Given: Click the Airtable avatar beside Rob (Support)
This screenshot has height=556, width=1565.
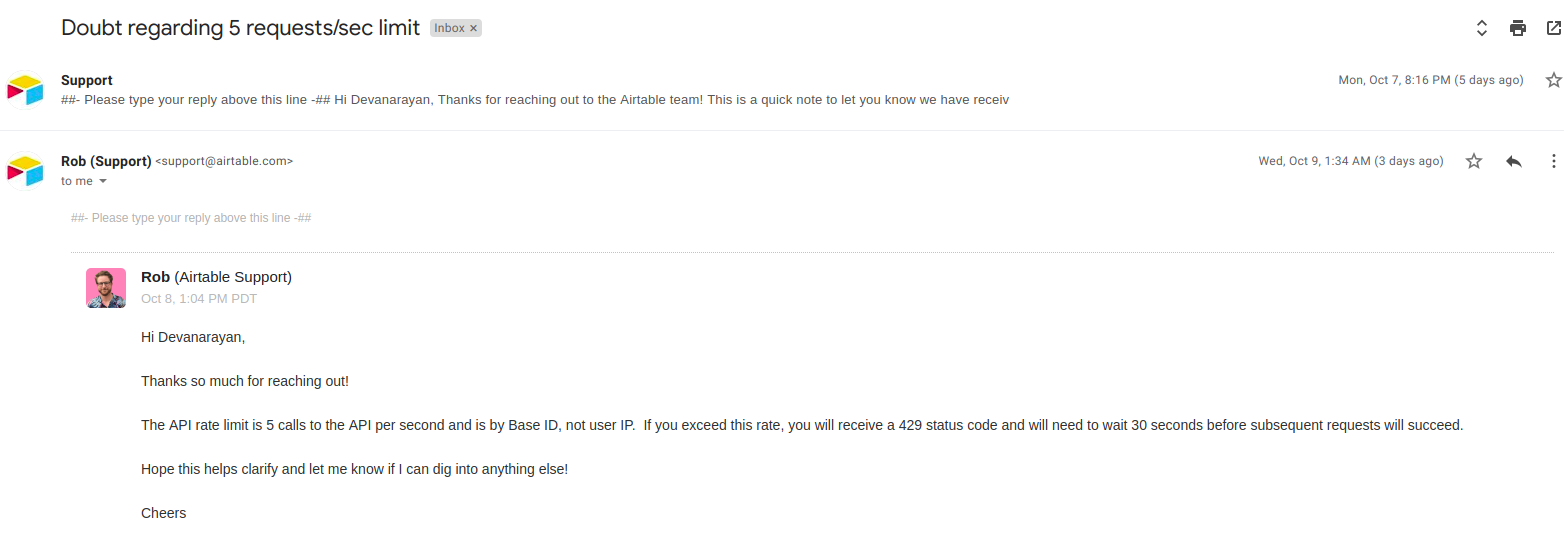Looking at the screenshot, I should [25, 170].
